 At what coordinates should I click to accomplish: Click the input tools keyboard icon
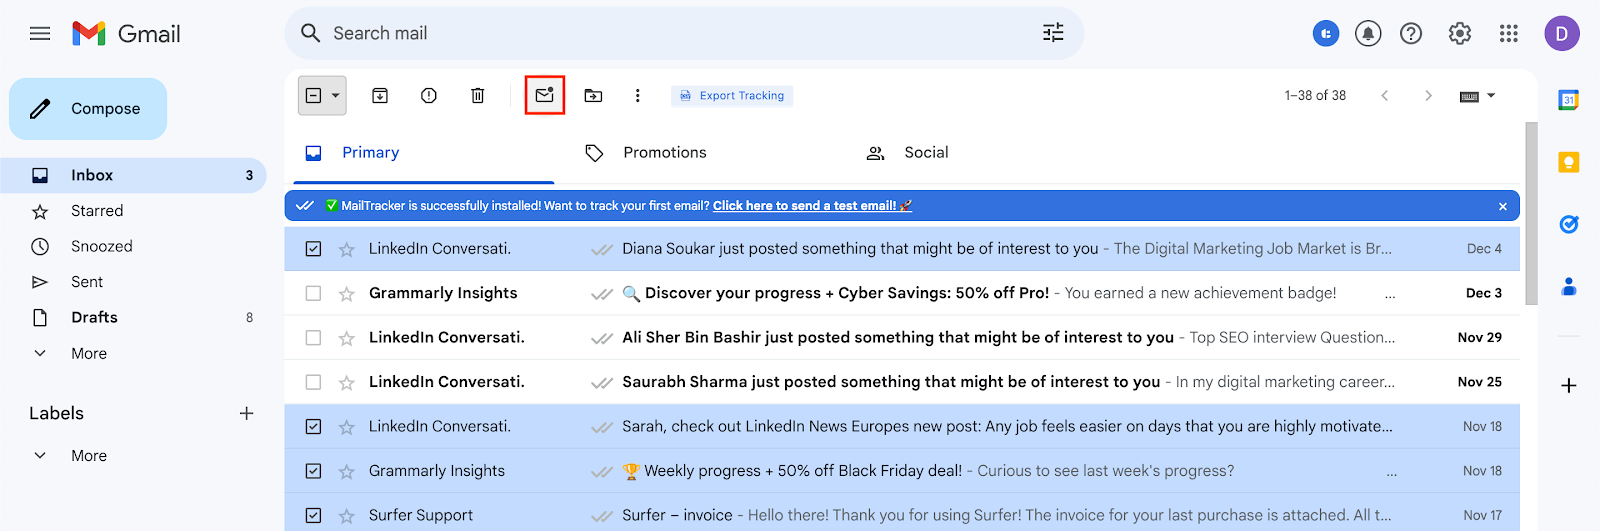1469,96
